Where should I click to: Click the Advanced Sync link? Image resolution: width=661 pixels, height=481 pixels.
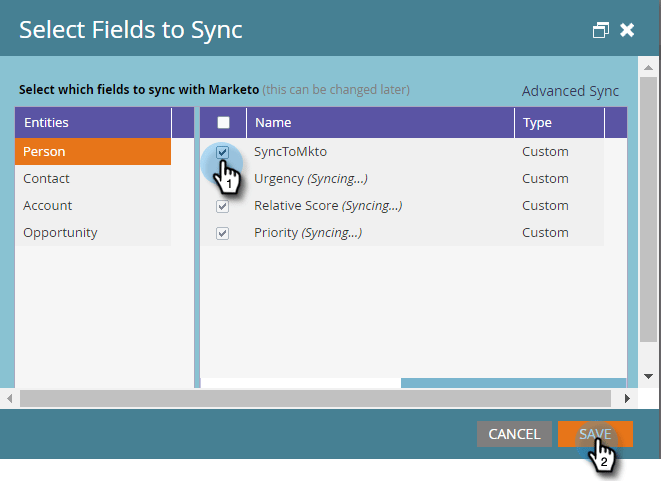pos(570,91)
